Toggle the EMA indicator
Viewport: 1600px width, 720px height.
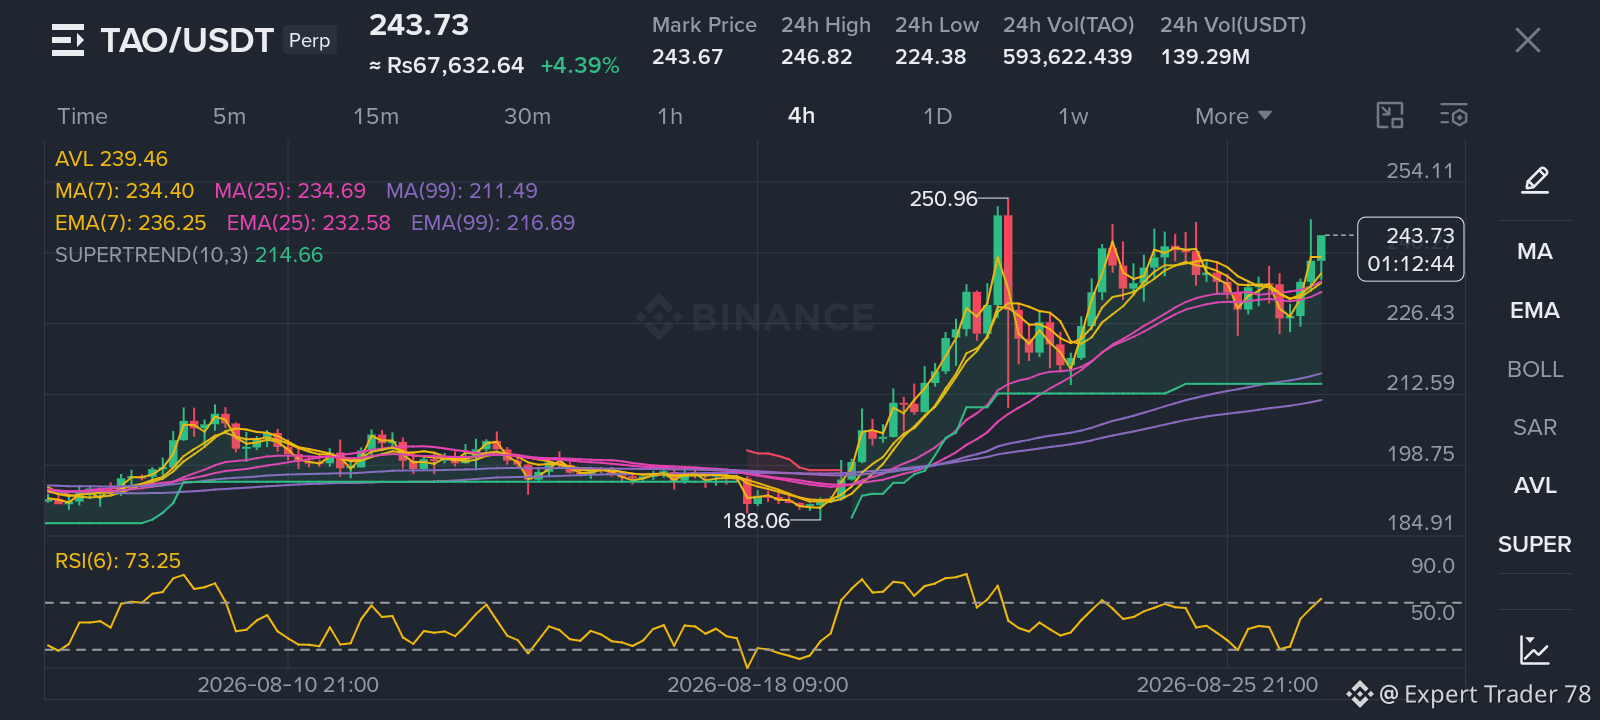tap(1535, 310)
